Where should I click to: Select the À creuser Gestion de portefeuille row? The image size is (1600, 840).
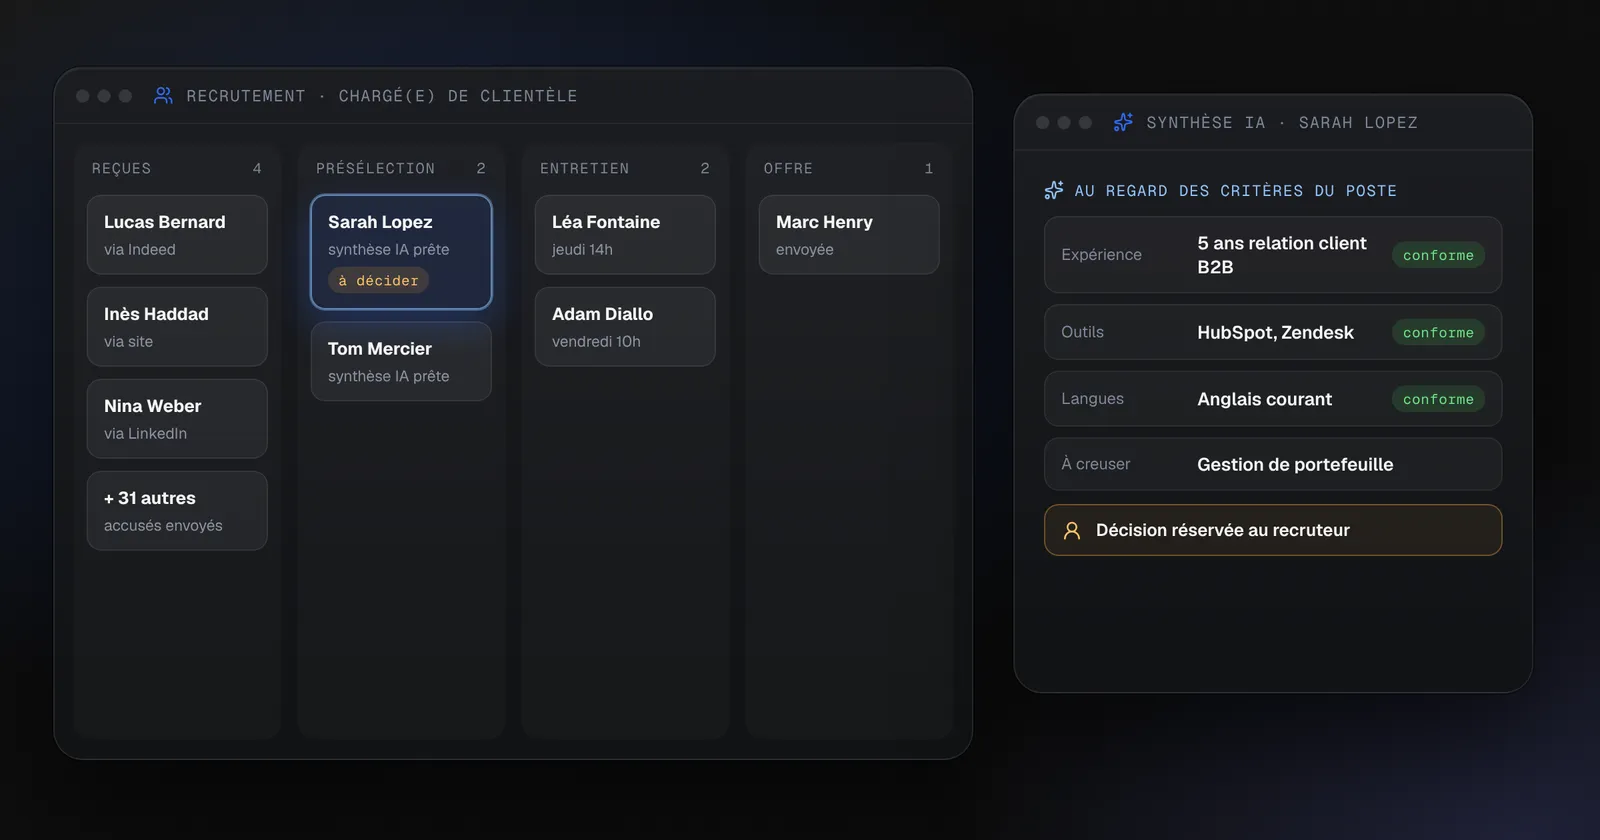1273,464
